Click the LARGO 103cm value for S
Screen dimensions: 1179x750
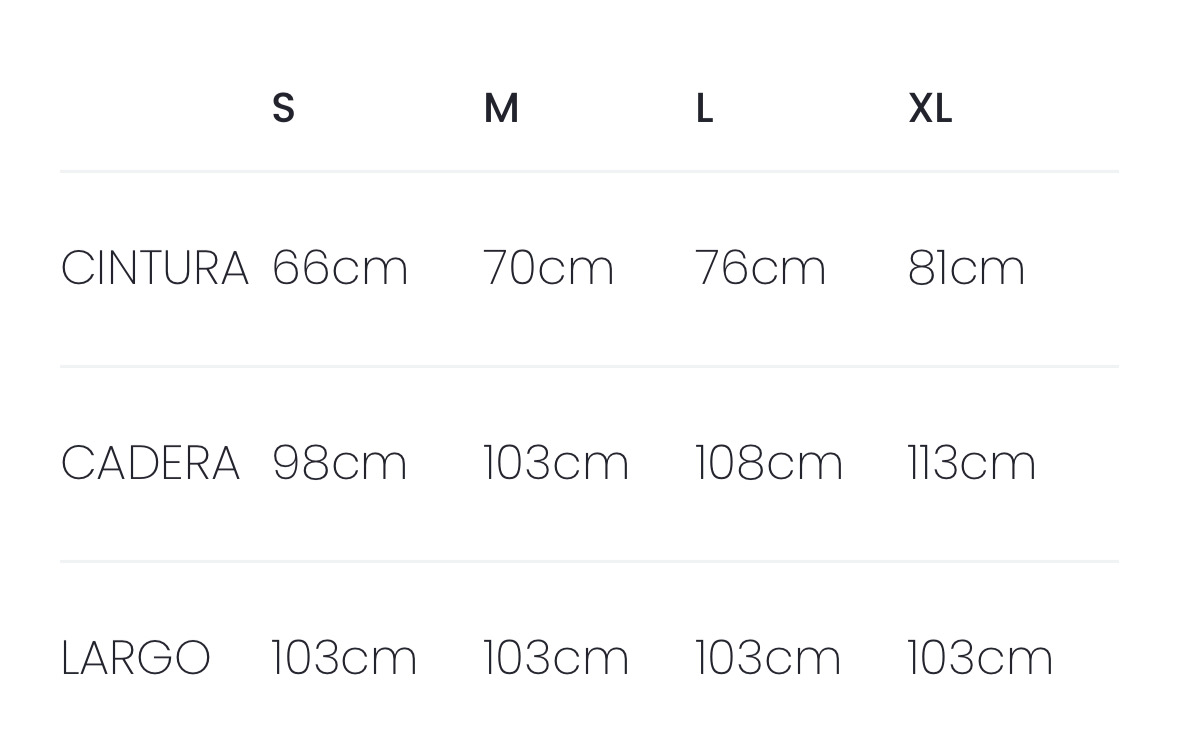(344, 658)
